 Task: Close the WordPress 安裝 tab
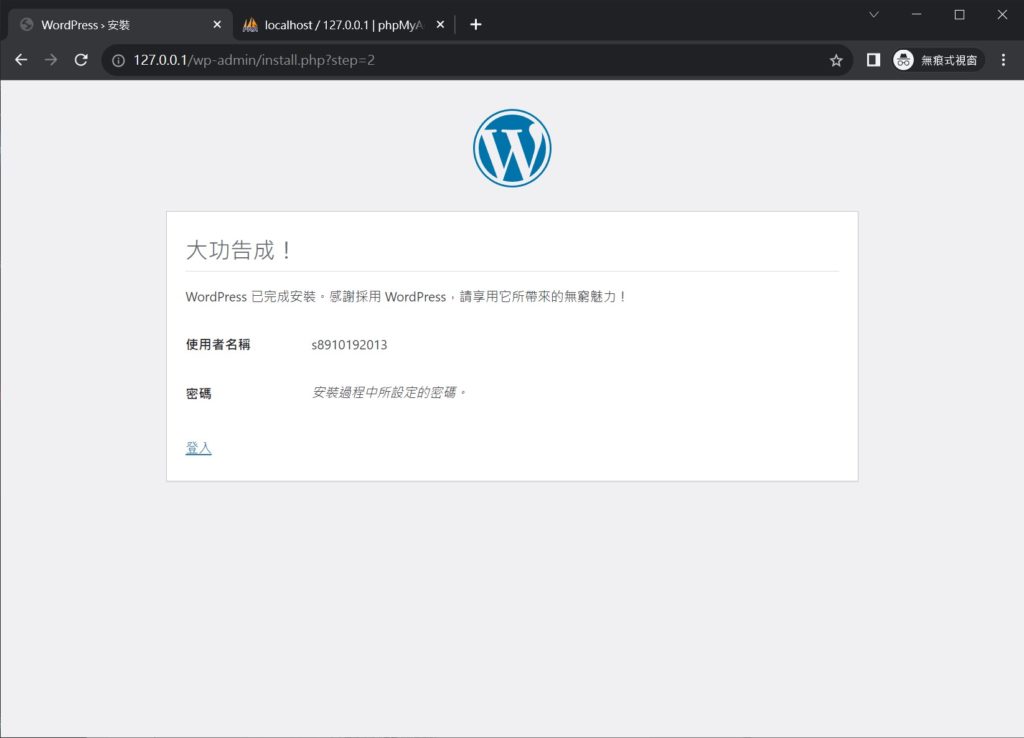pos(217,24)
